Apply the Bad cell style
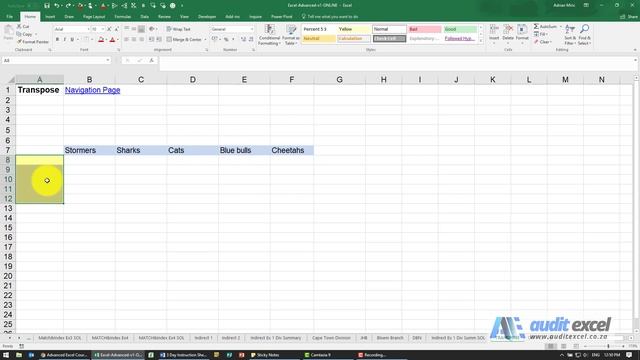The height and width of the screenshot is (360, 640). 424,29
